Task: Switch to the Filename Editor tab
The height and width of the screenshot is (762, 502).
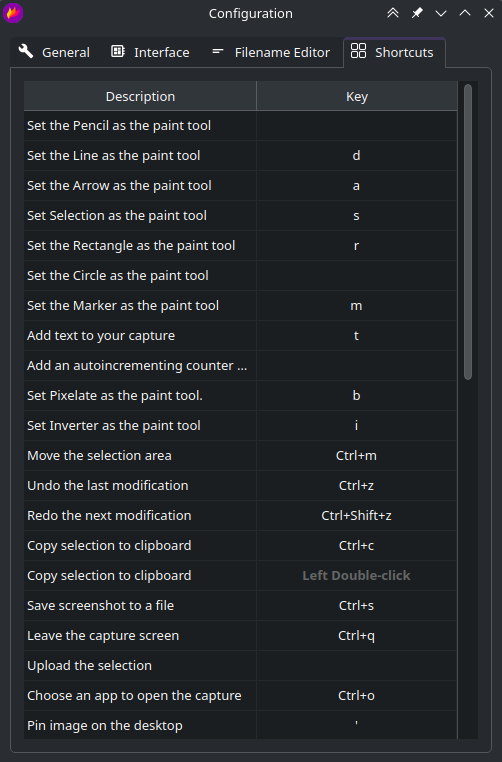Action: [271, 52]
